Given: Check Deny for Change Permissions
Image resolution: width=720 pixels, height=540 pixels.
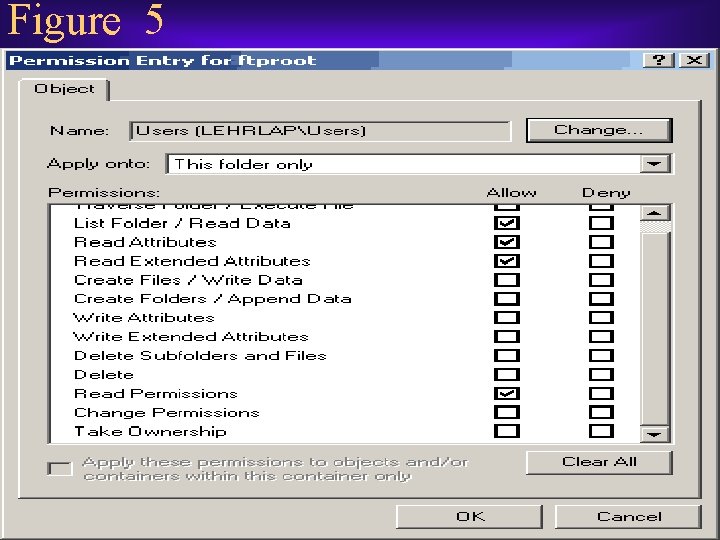Looking at the screenshot, I should coord(602,412).
